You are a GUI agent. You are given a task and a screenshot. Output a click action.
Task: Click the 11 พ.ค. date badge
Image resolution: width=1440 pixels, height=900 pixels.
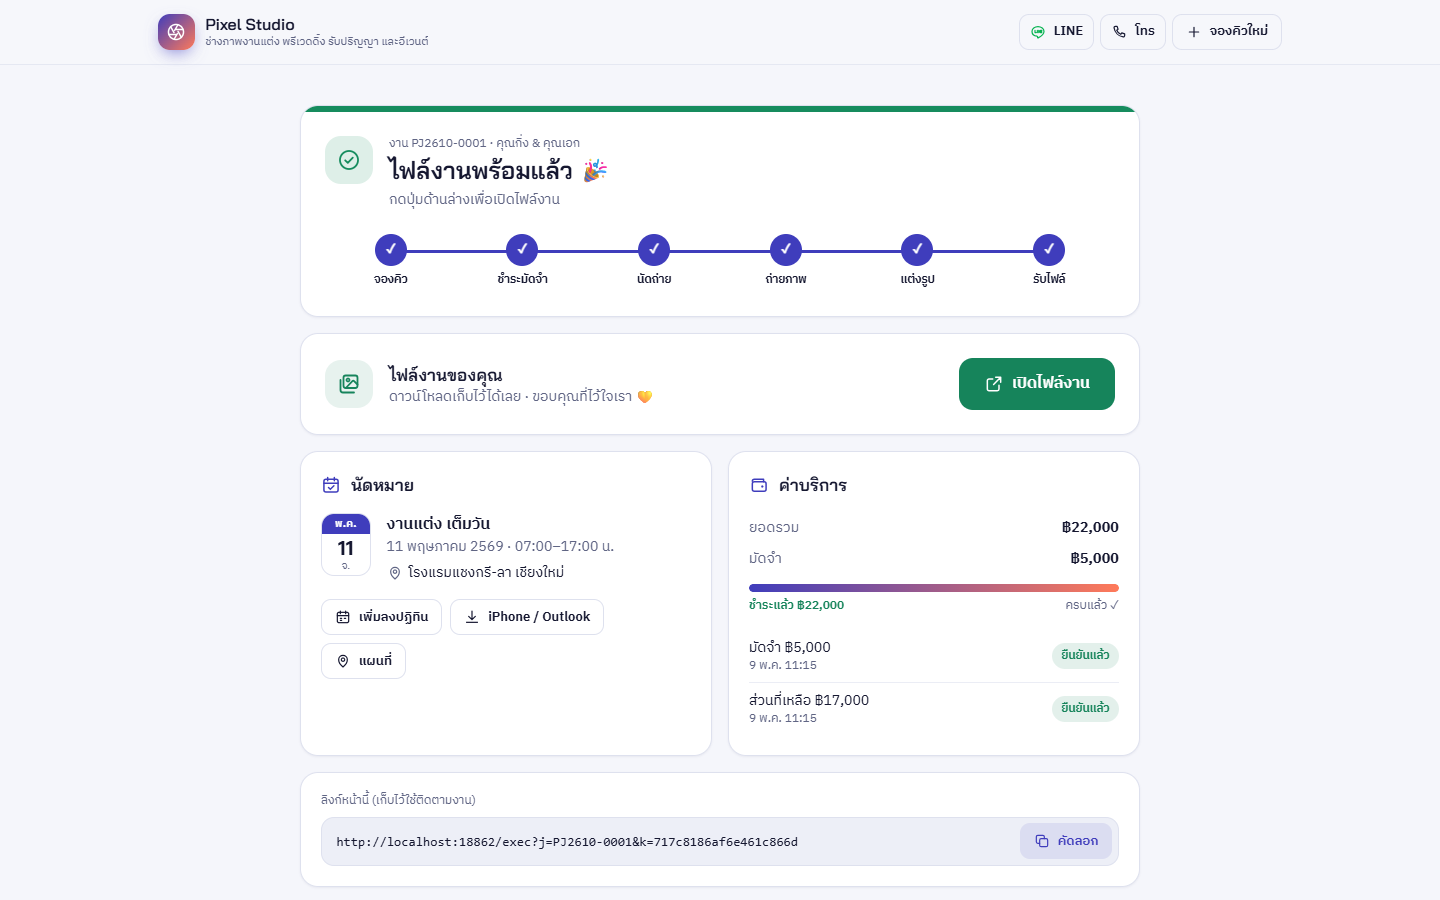pos(346,544)
